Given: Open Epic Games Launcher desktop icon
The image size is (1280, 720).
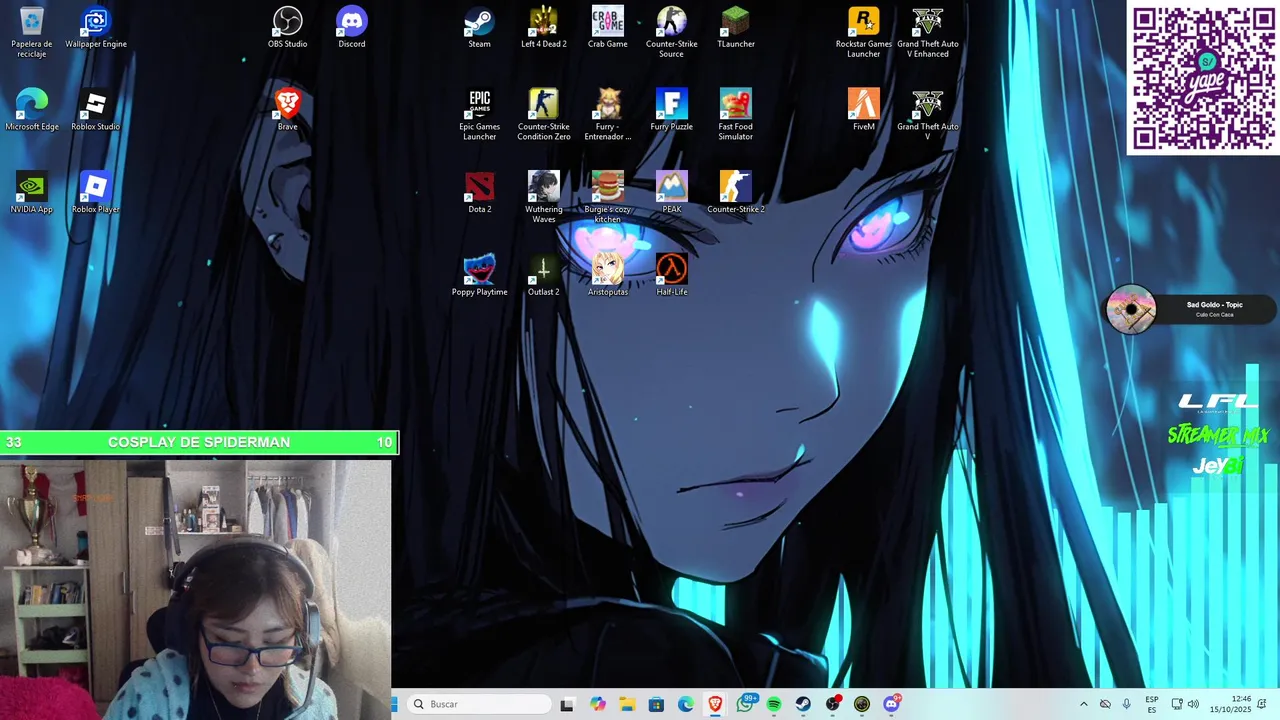Looking at the screenshot, I should pyautogui.click(x=480, y=115).
